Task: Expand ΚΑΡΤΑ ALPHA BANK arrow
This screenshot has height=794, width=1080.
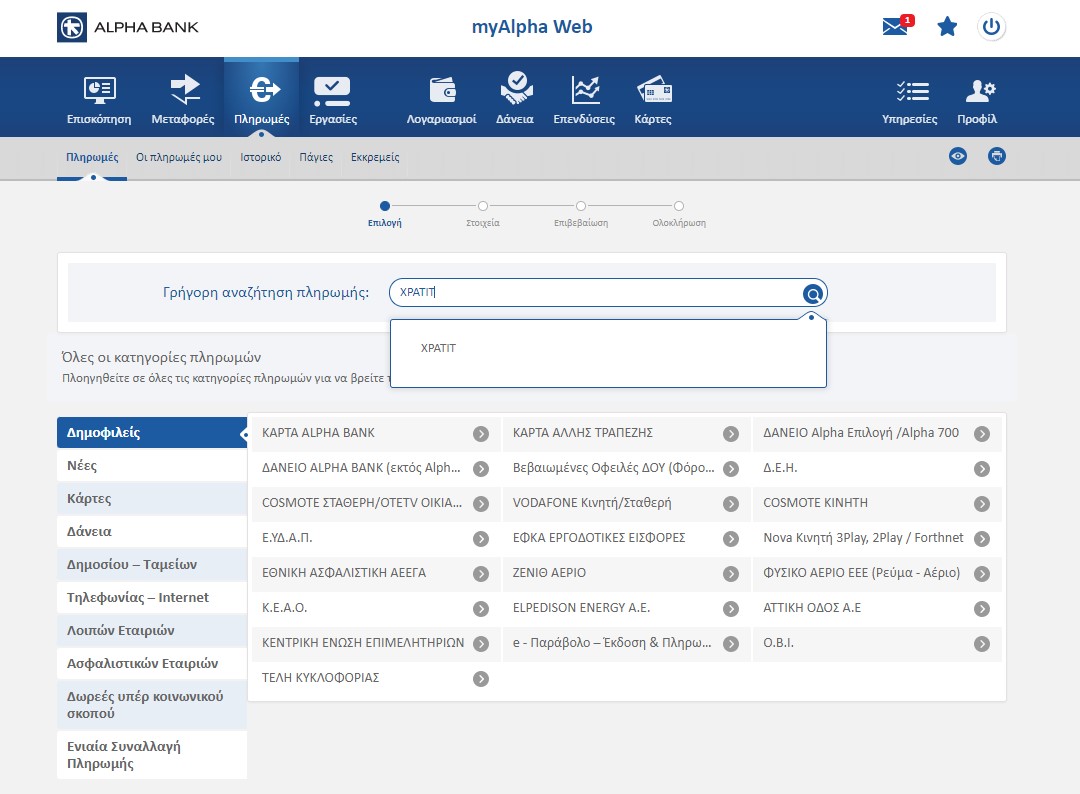Action: pyautogui.click(x=481, y=434)
